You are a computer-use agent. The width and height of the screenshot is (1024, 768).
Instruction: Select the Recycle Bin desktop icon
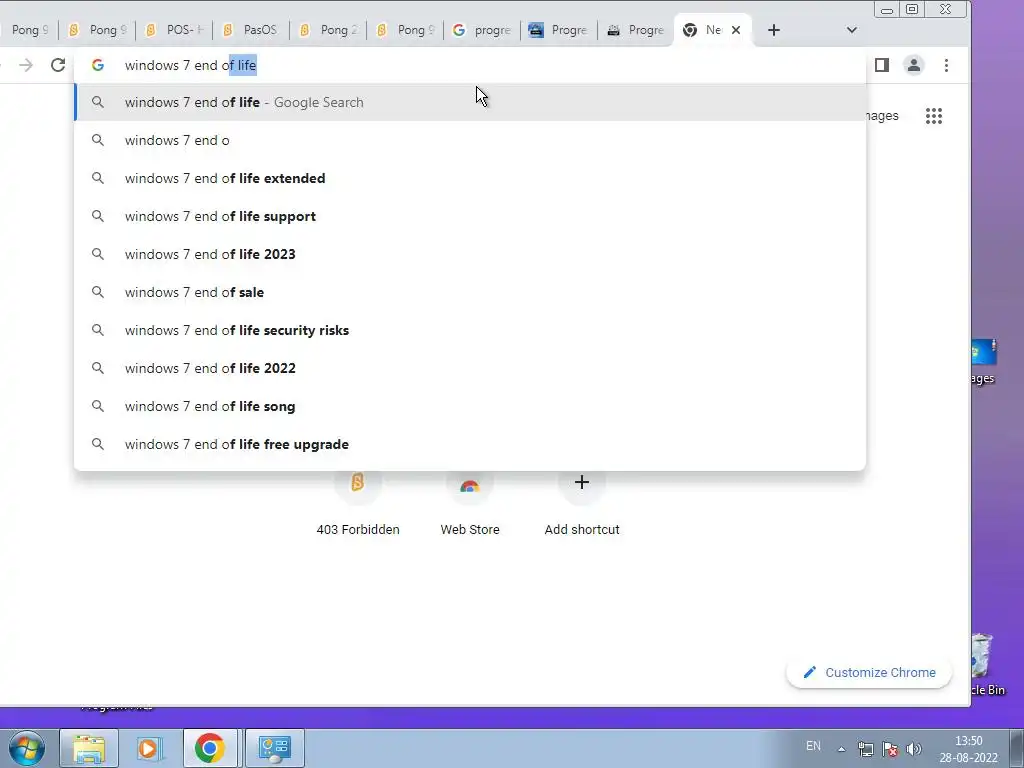click(987, 665)
